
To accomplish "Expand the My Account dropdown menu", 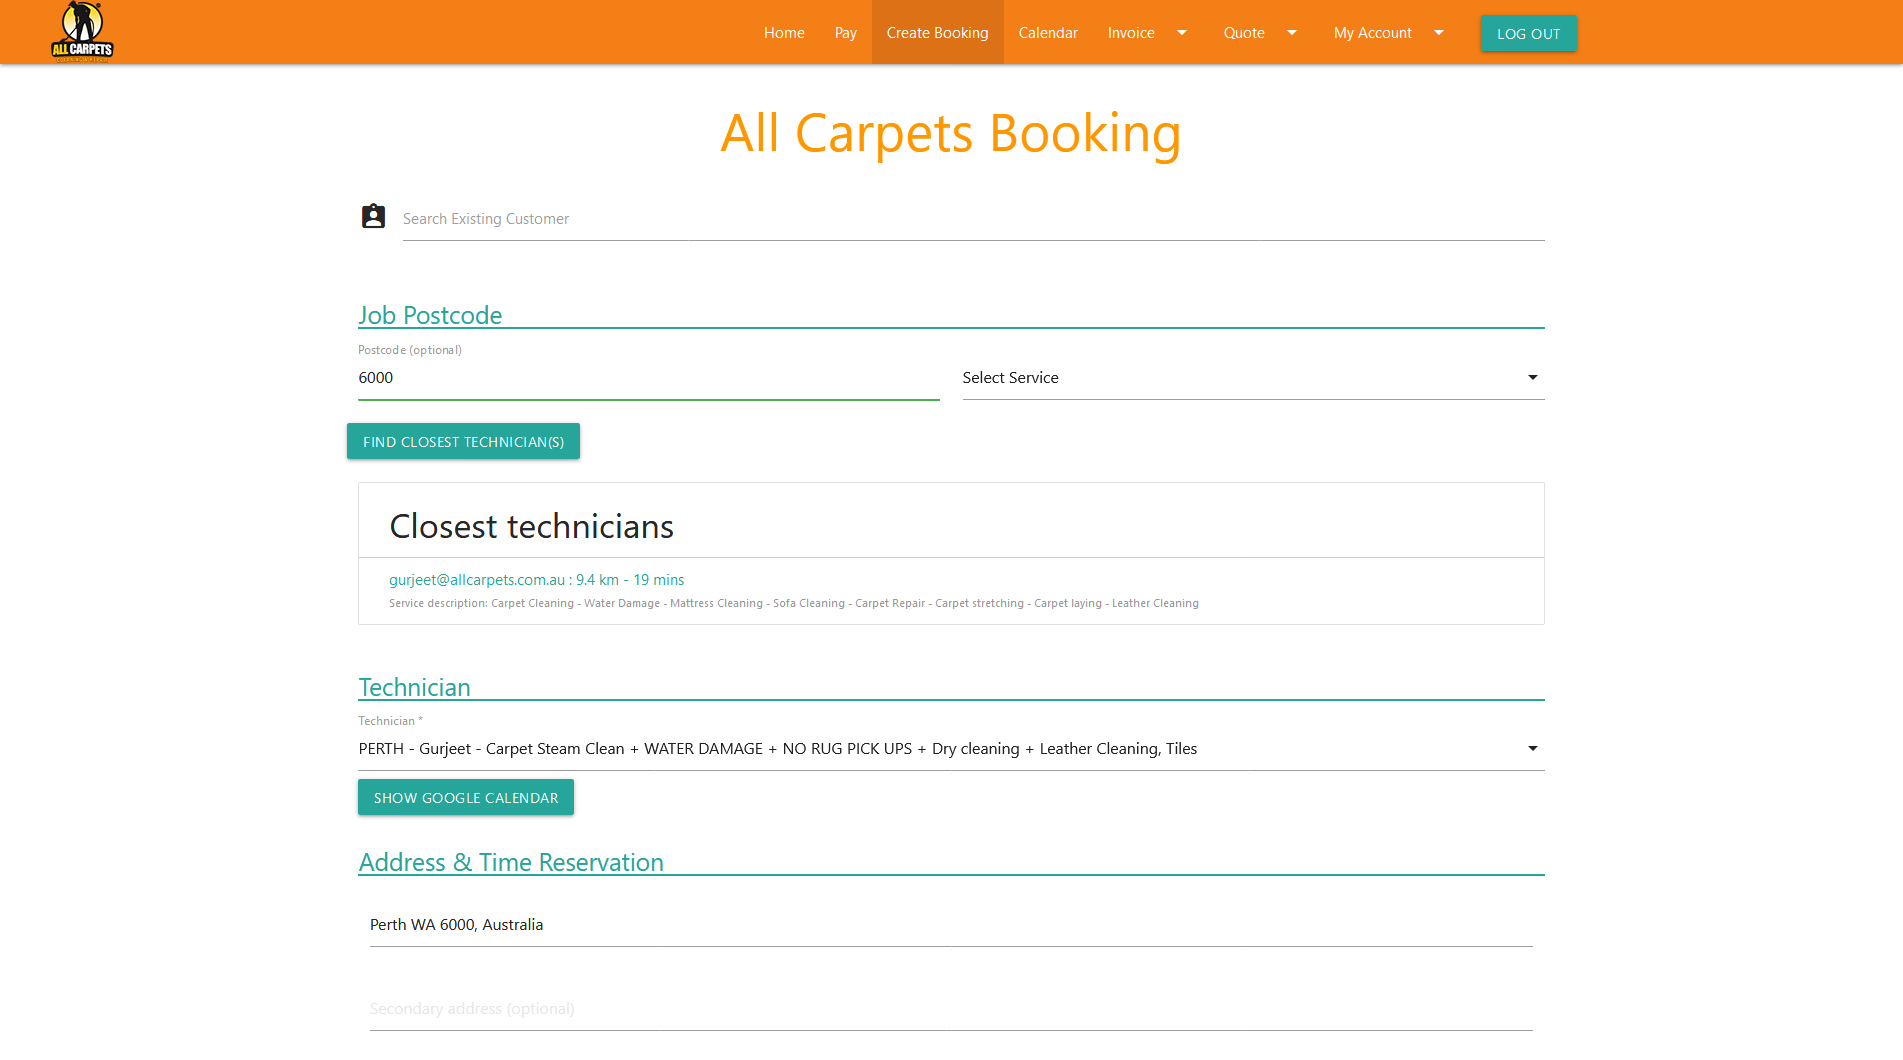I will 1389,33.
